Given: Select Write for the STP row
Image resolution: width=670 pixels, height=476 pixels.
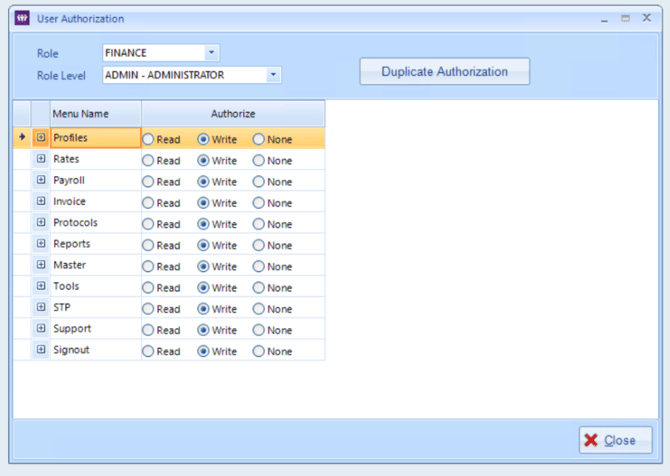Looking at the screenshot, I should 204,309.
